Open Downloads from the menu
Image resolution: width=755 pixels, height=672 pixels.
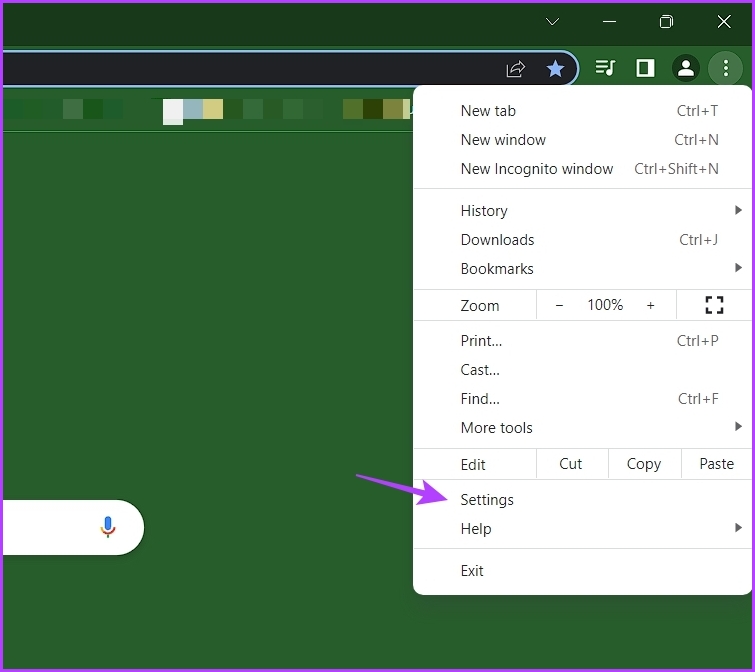coord(582,239)
